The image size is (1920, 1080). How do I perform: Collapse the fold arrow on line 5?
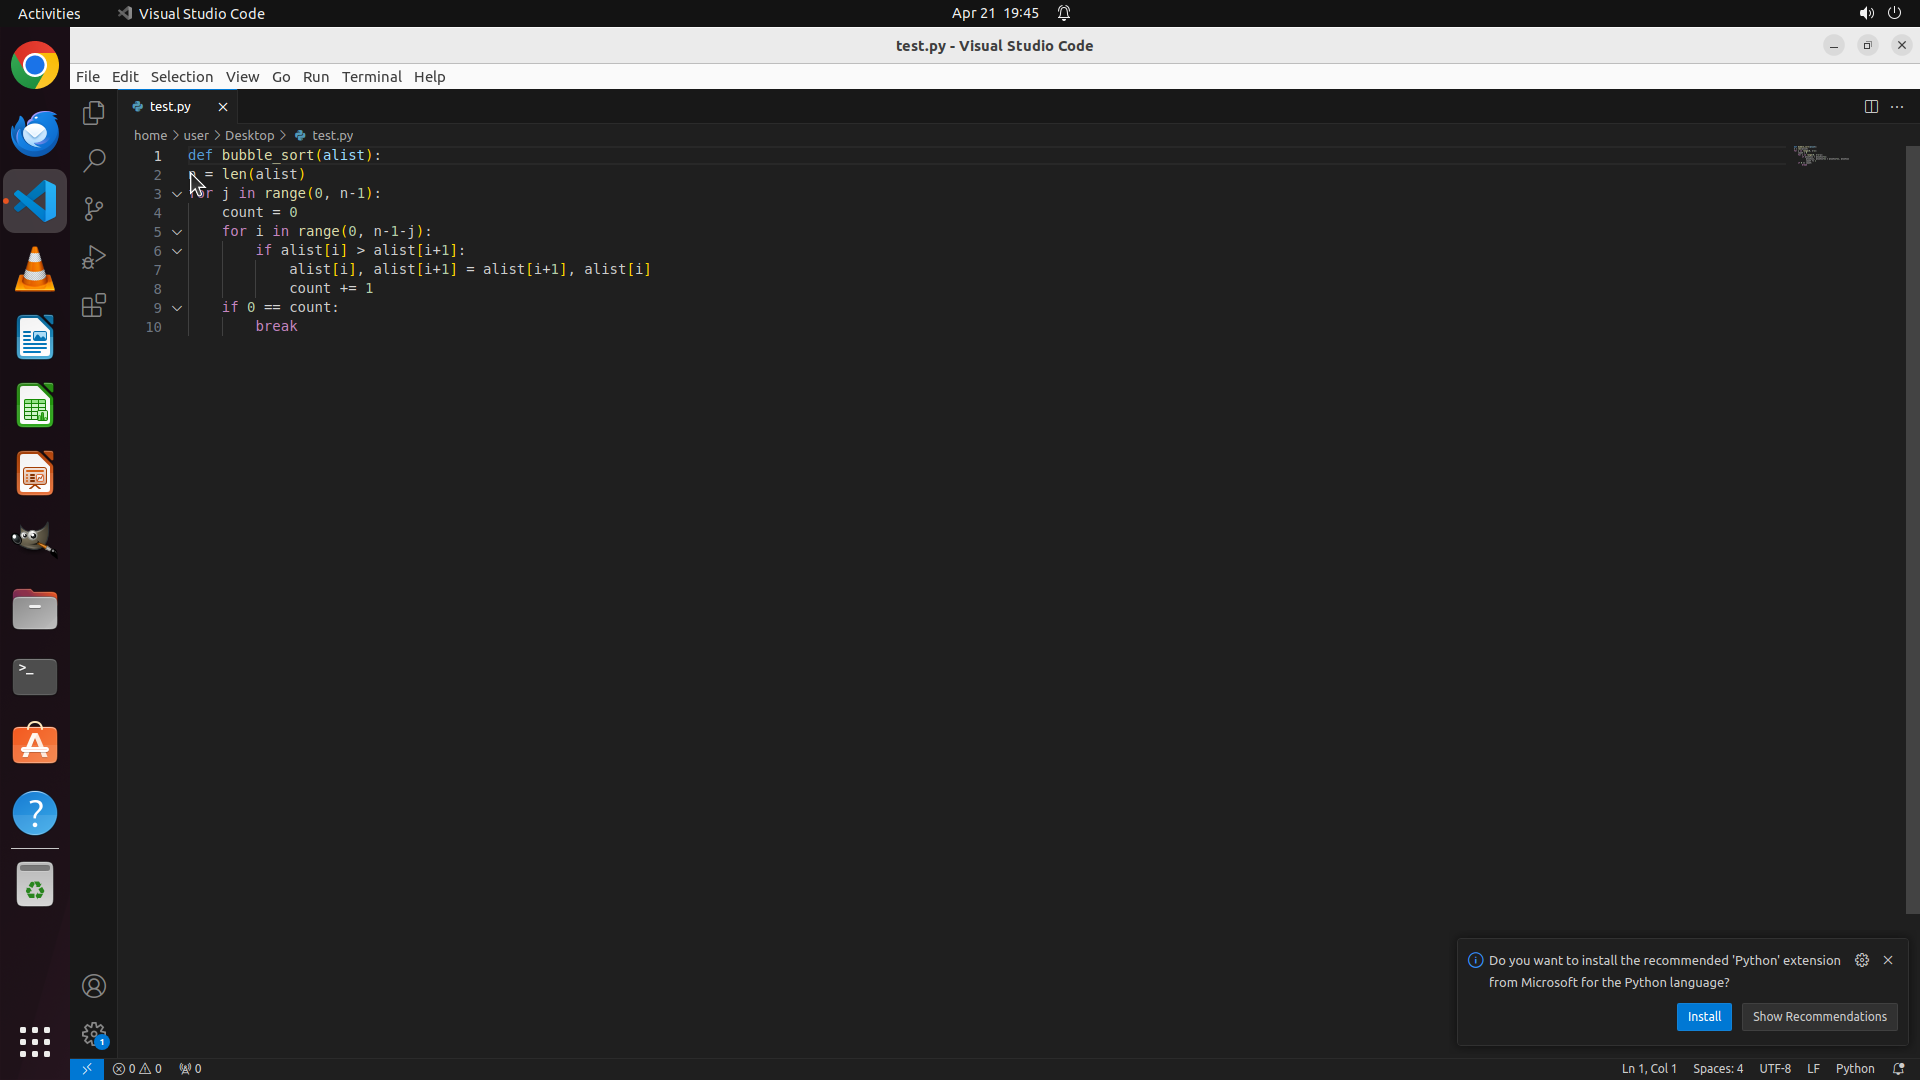177,232
